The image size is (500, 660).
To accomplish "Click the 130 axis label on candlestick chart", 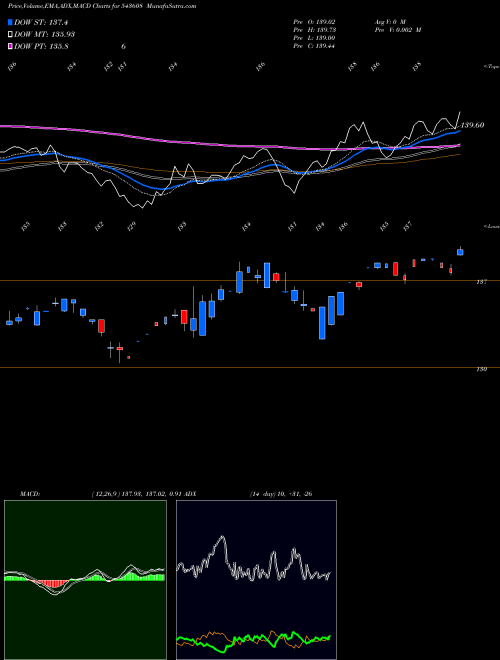I will pyautogui.click(x=482, y=369).
